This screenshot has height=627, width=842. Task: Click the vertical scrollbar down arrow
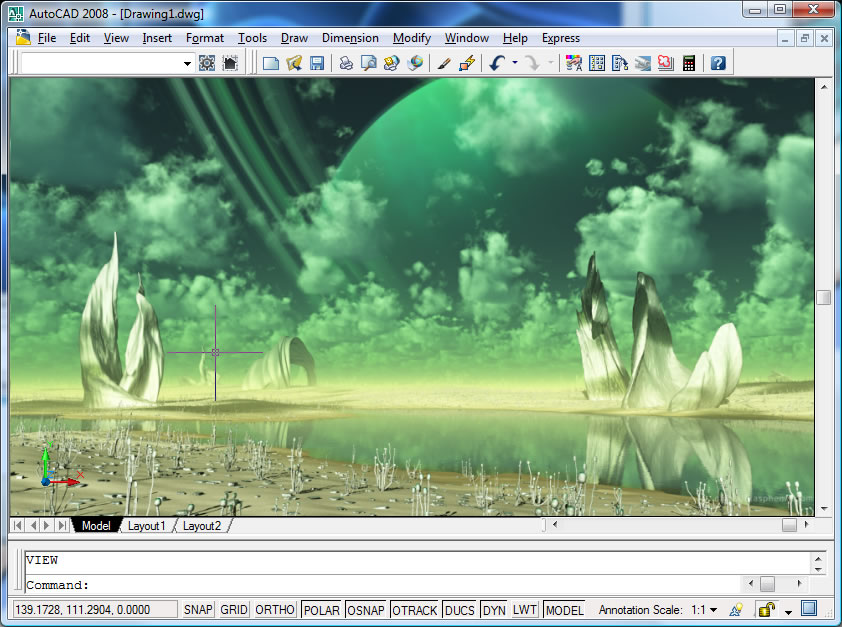point(823,508)
